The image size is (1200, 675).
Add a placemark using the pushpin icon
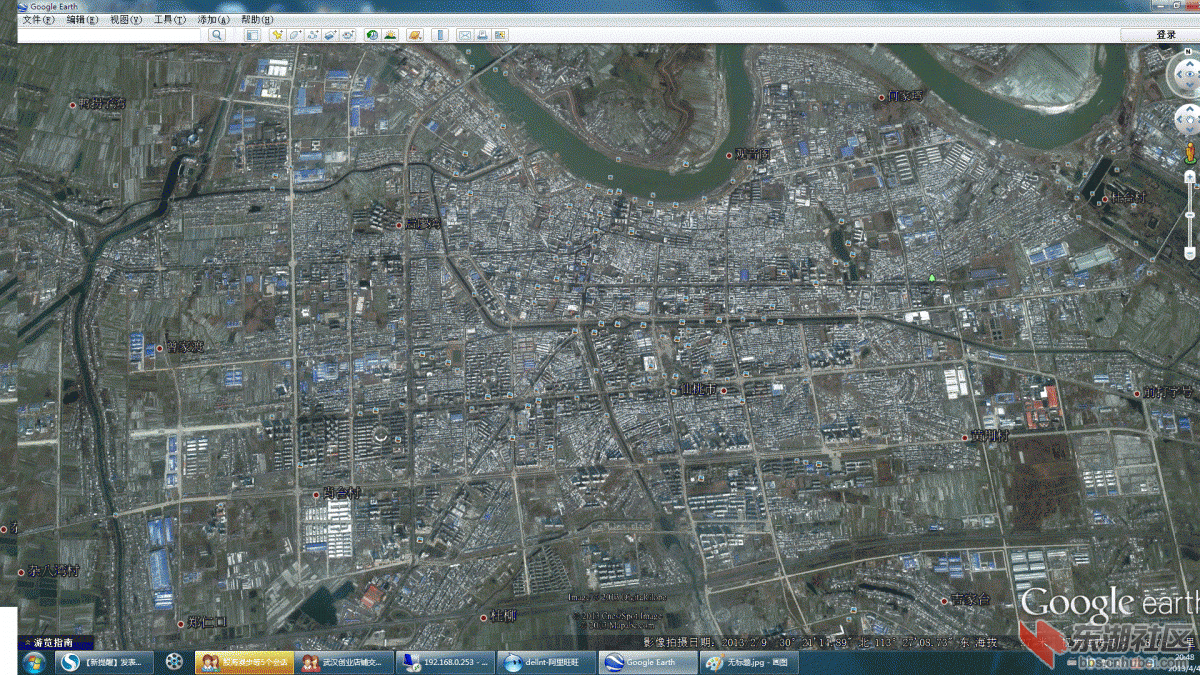278,35
